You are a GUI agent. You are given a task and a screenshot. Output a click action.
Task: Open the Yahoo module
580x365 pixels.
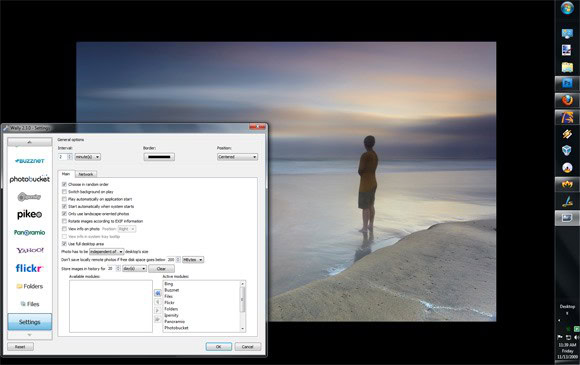[30, 250]
